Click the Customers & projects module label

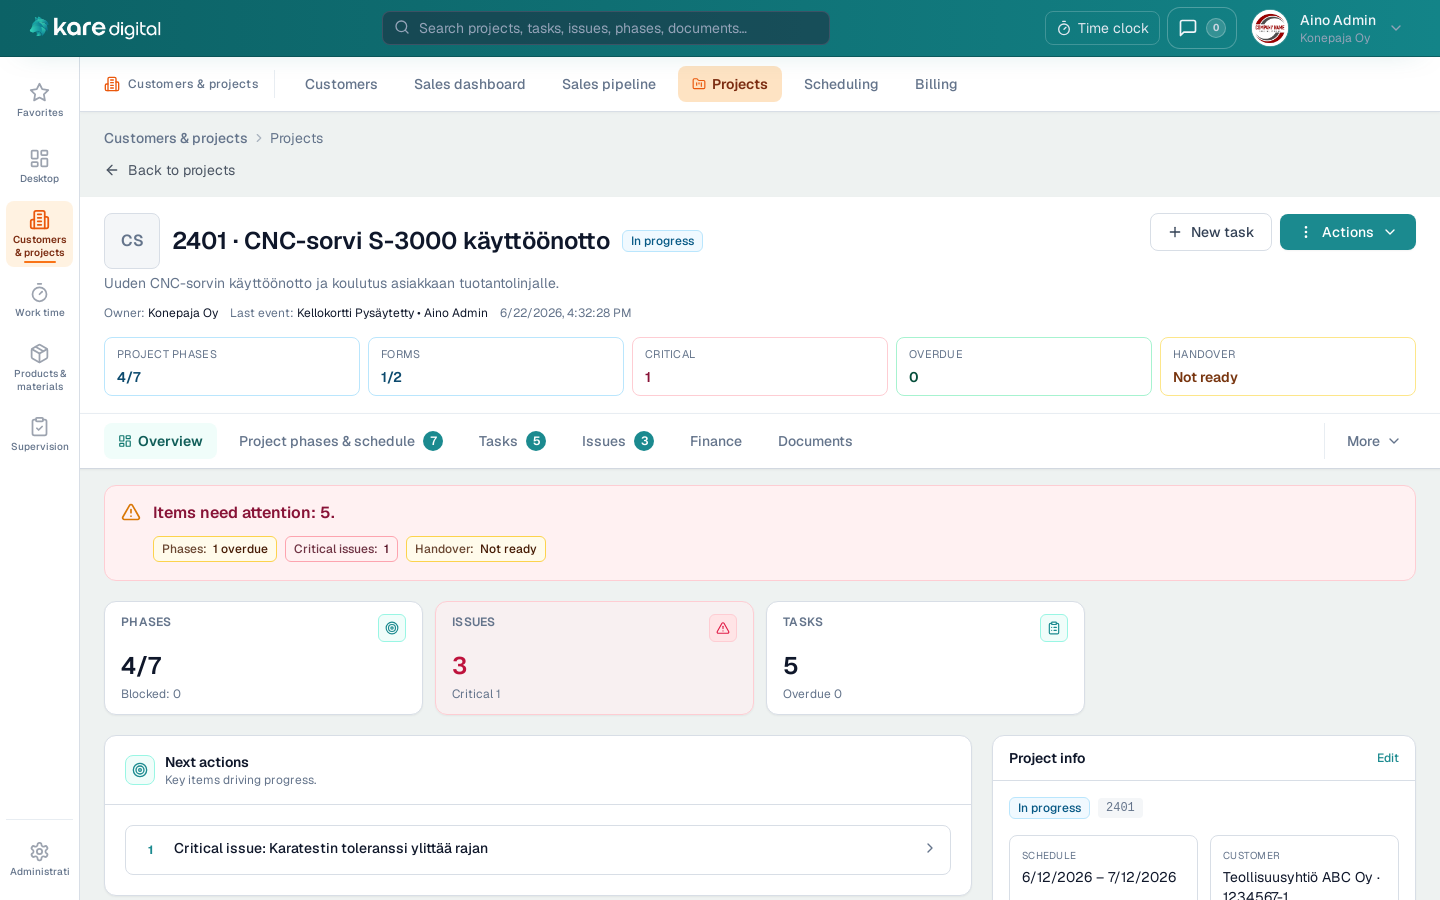[193, 84]
